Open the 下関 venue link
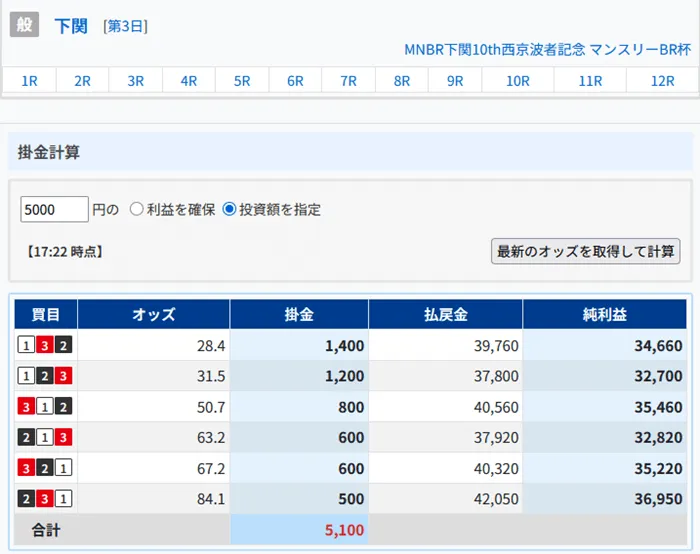This screenshot has height=554, width=700. tap(73, 25)
